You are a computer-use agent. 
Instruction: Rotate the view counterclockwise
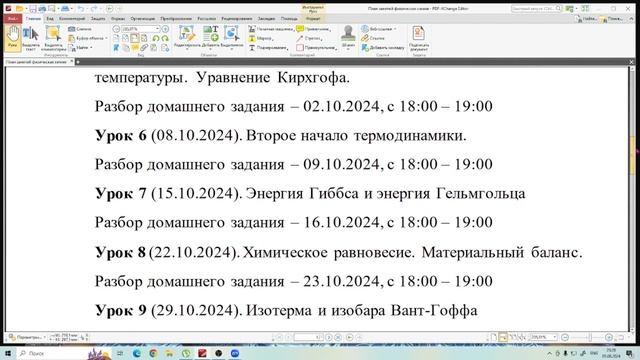tap(156, 38)
